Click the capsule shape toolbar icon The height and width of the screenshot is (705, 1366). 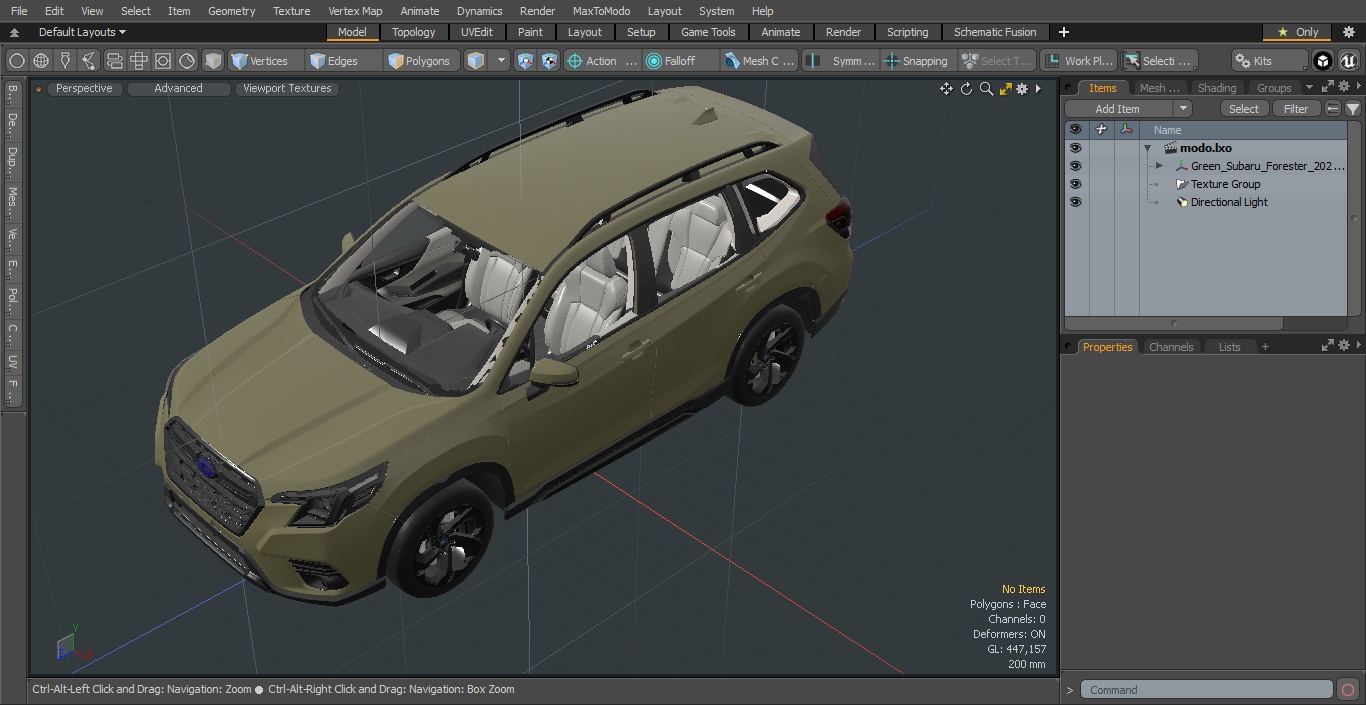114,61
